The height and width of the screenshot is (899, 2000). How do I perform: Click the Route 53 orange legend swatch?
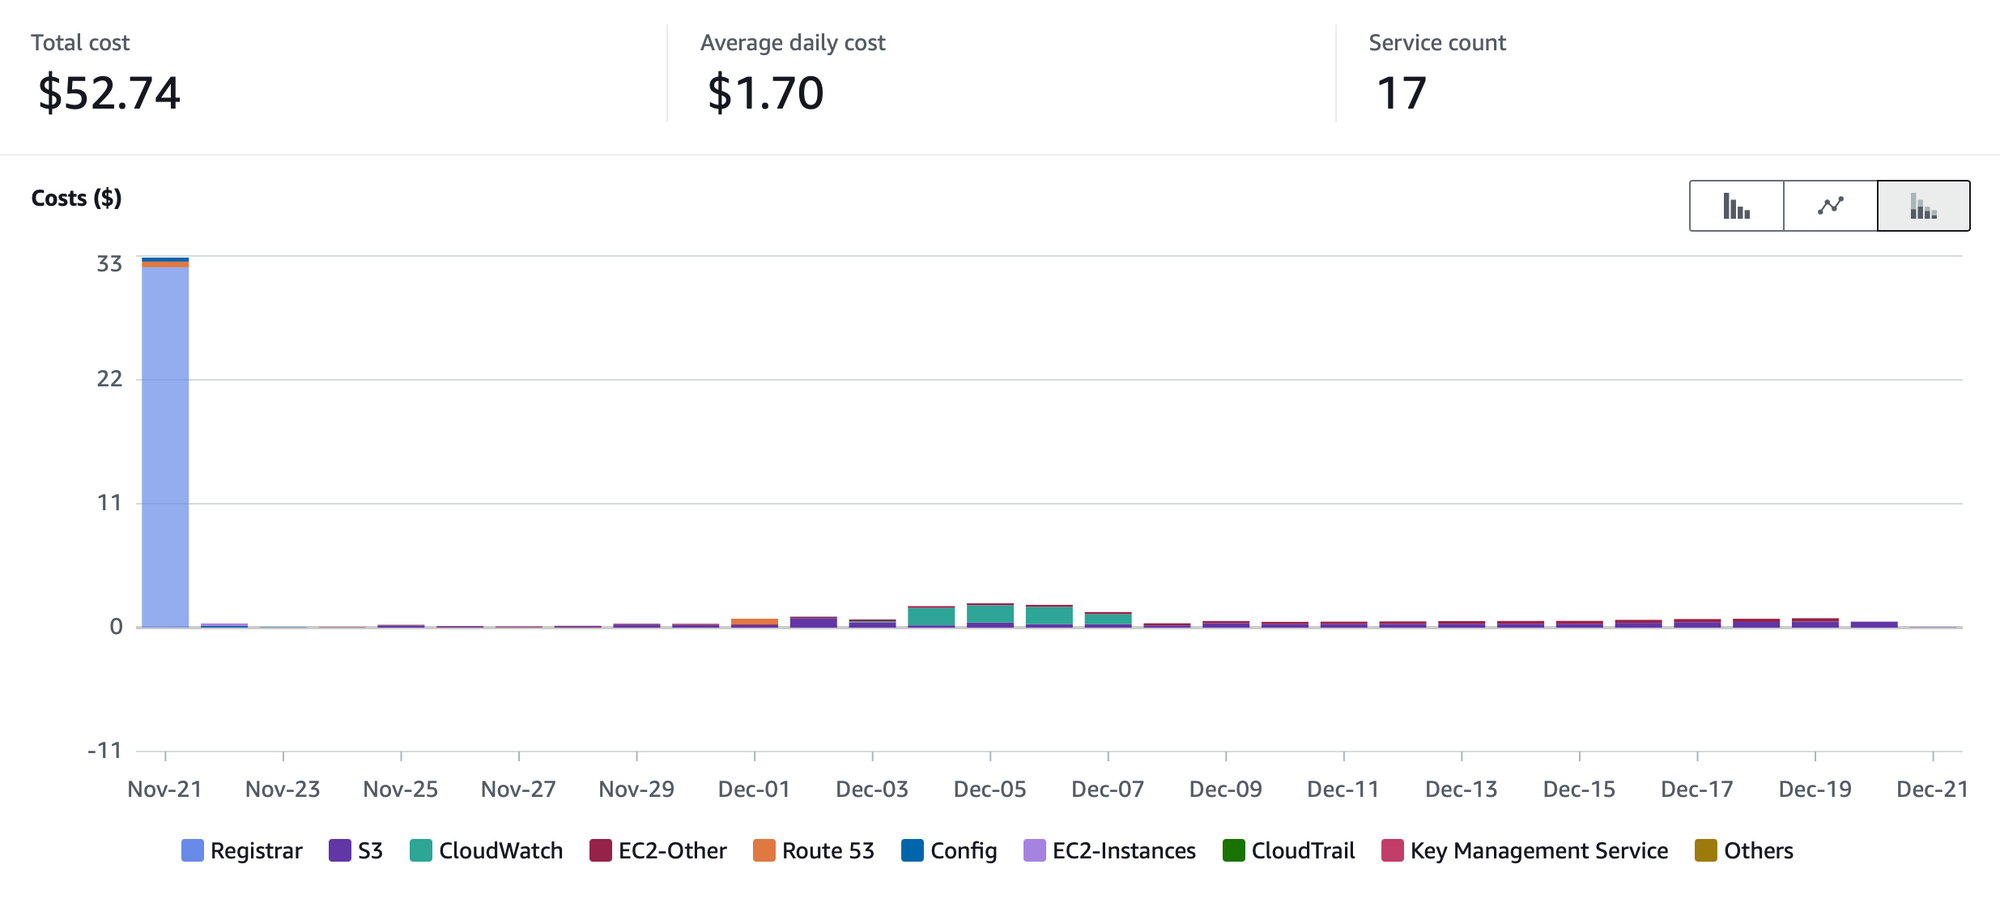[764, 851]
